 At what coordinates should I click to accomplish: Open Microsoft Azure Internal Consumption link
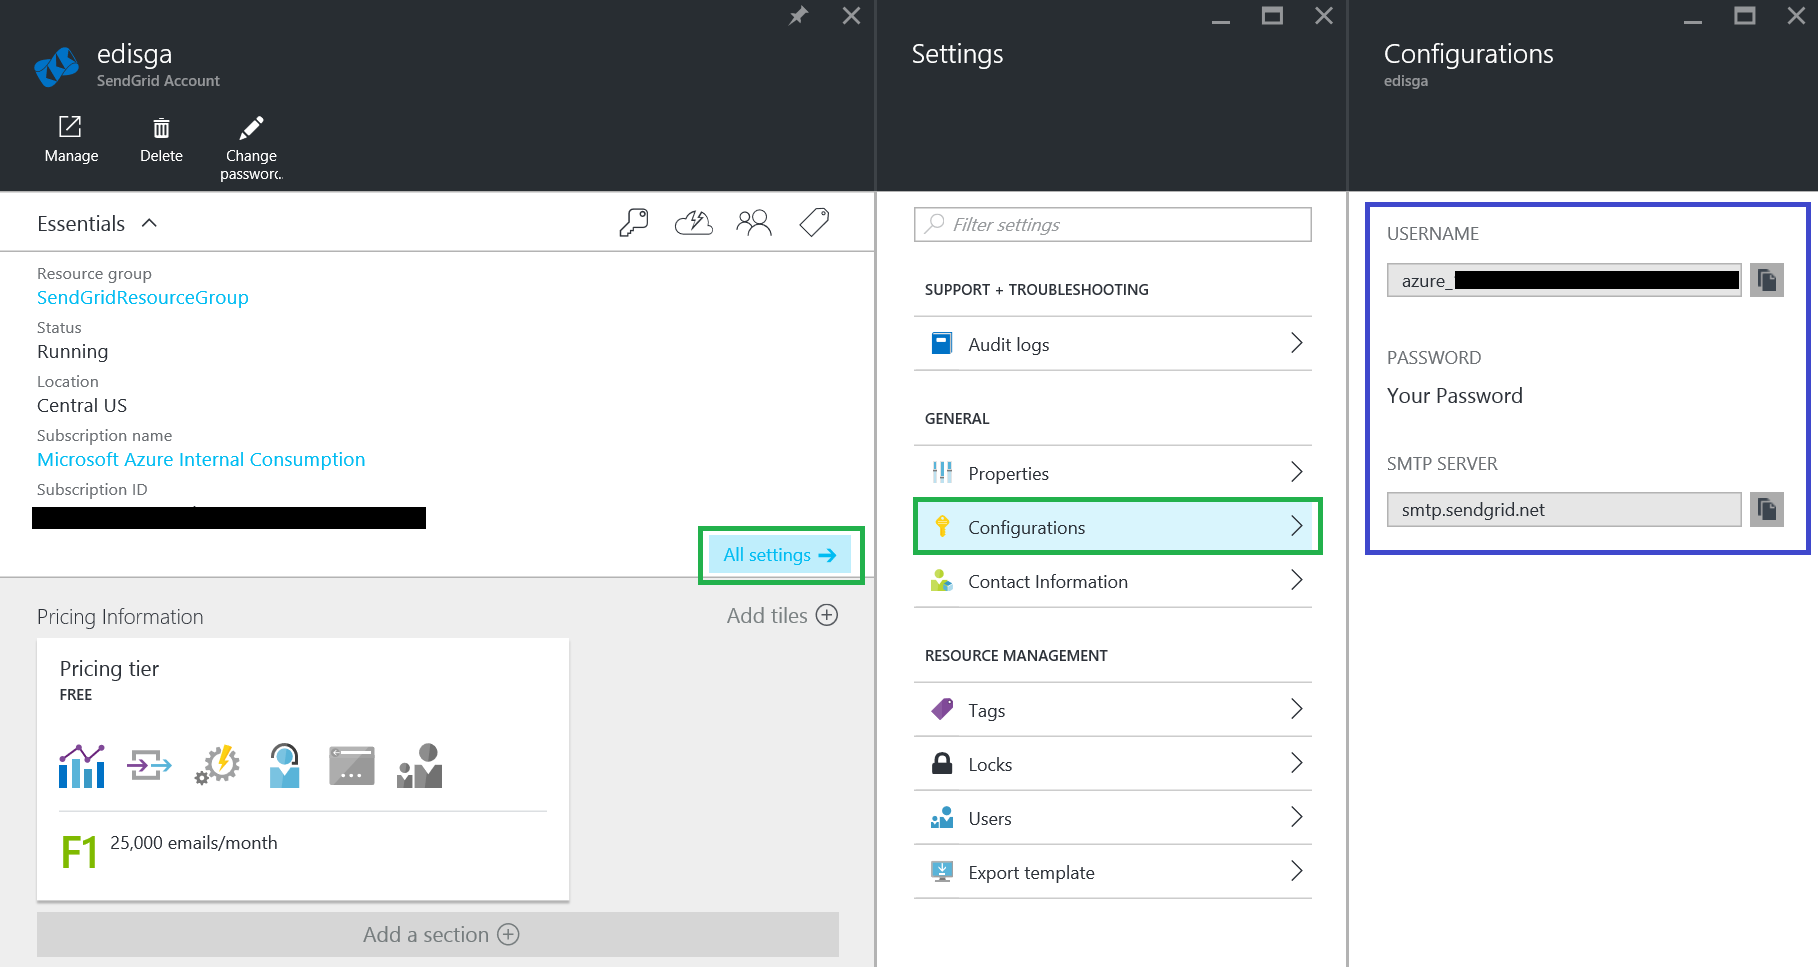[x=201, y=459]
